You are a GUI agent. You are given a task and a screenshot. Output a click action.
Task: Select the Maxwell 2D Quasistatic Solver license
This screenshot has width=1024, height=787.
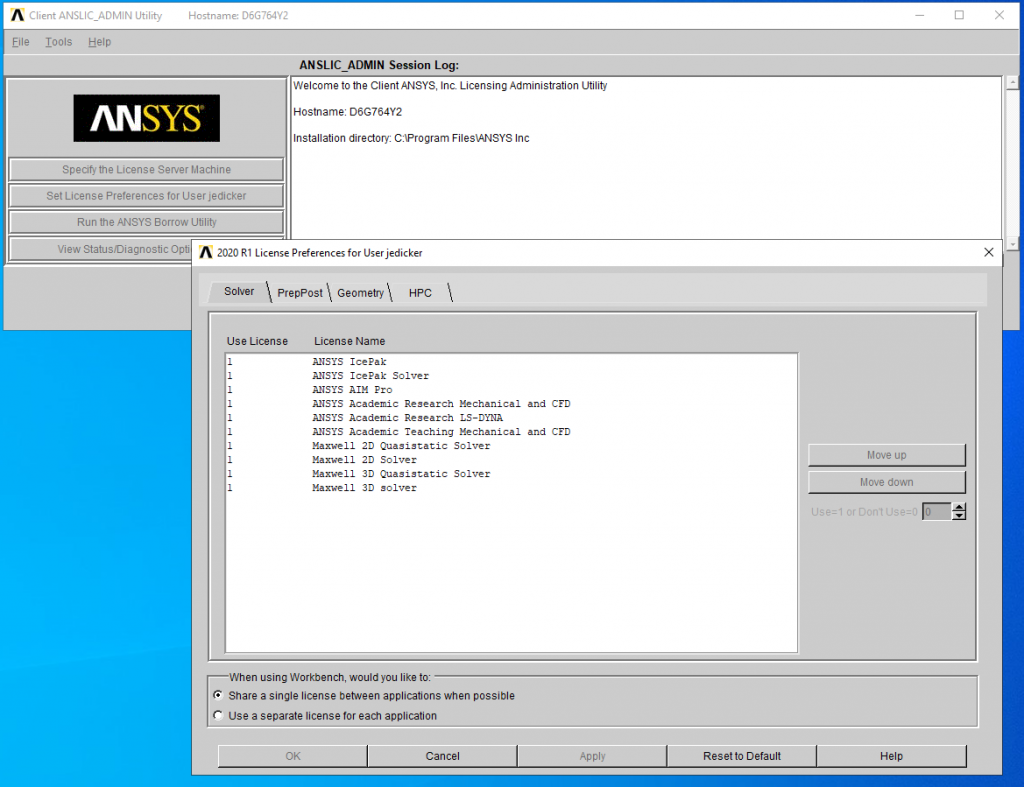pyautogui.click(x=511, y=445)
